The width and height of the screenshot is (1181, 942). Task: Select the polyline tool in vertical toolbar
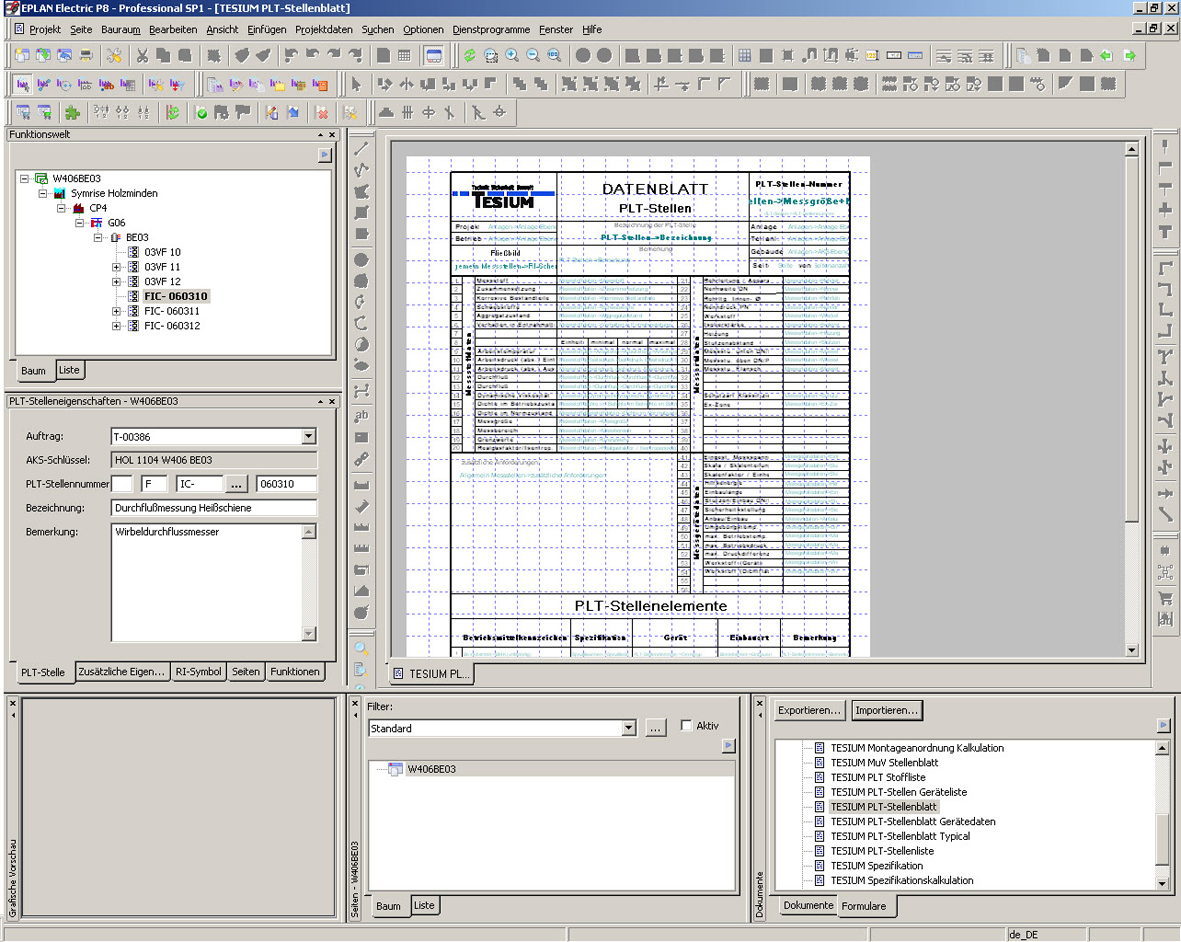362,169
